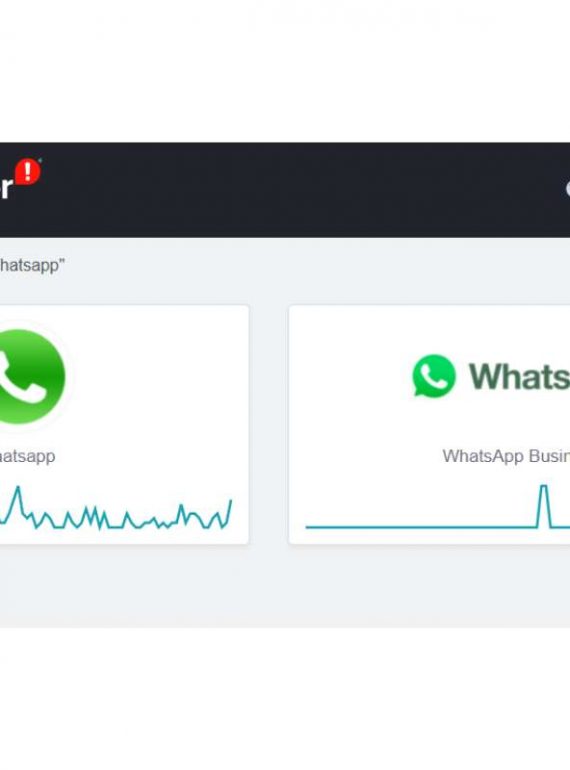Screen dimensions: 570x770
Task: Click the red exclamation mark logo badge
Action: point(27,172)
